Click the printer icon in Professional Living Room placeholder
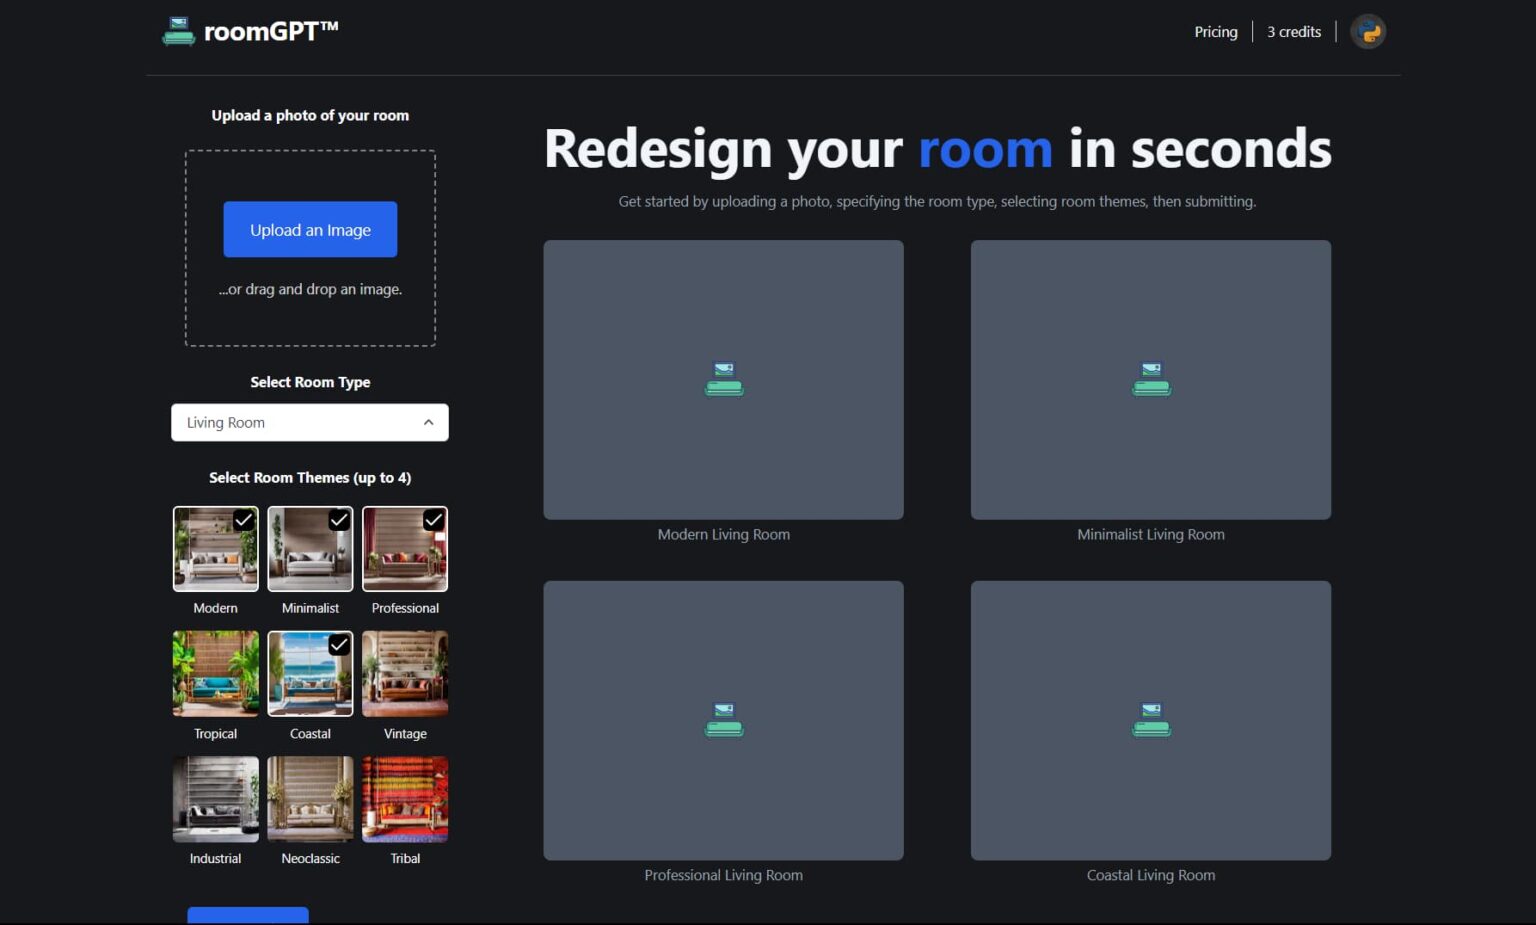Viewport: 1536px width, 925px height. pyautogui.click(x=723, y=720)
